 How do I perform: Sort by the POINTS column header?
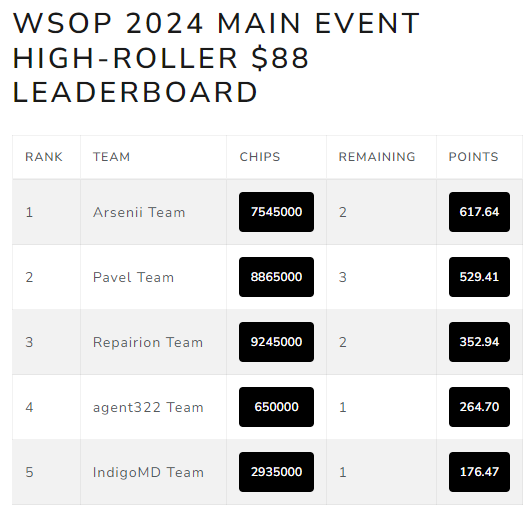pos(473,157)
